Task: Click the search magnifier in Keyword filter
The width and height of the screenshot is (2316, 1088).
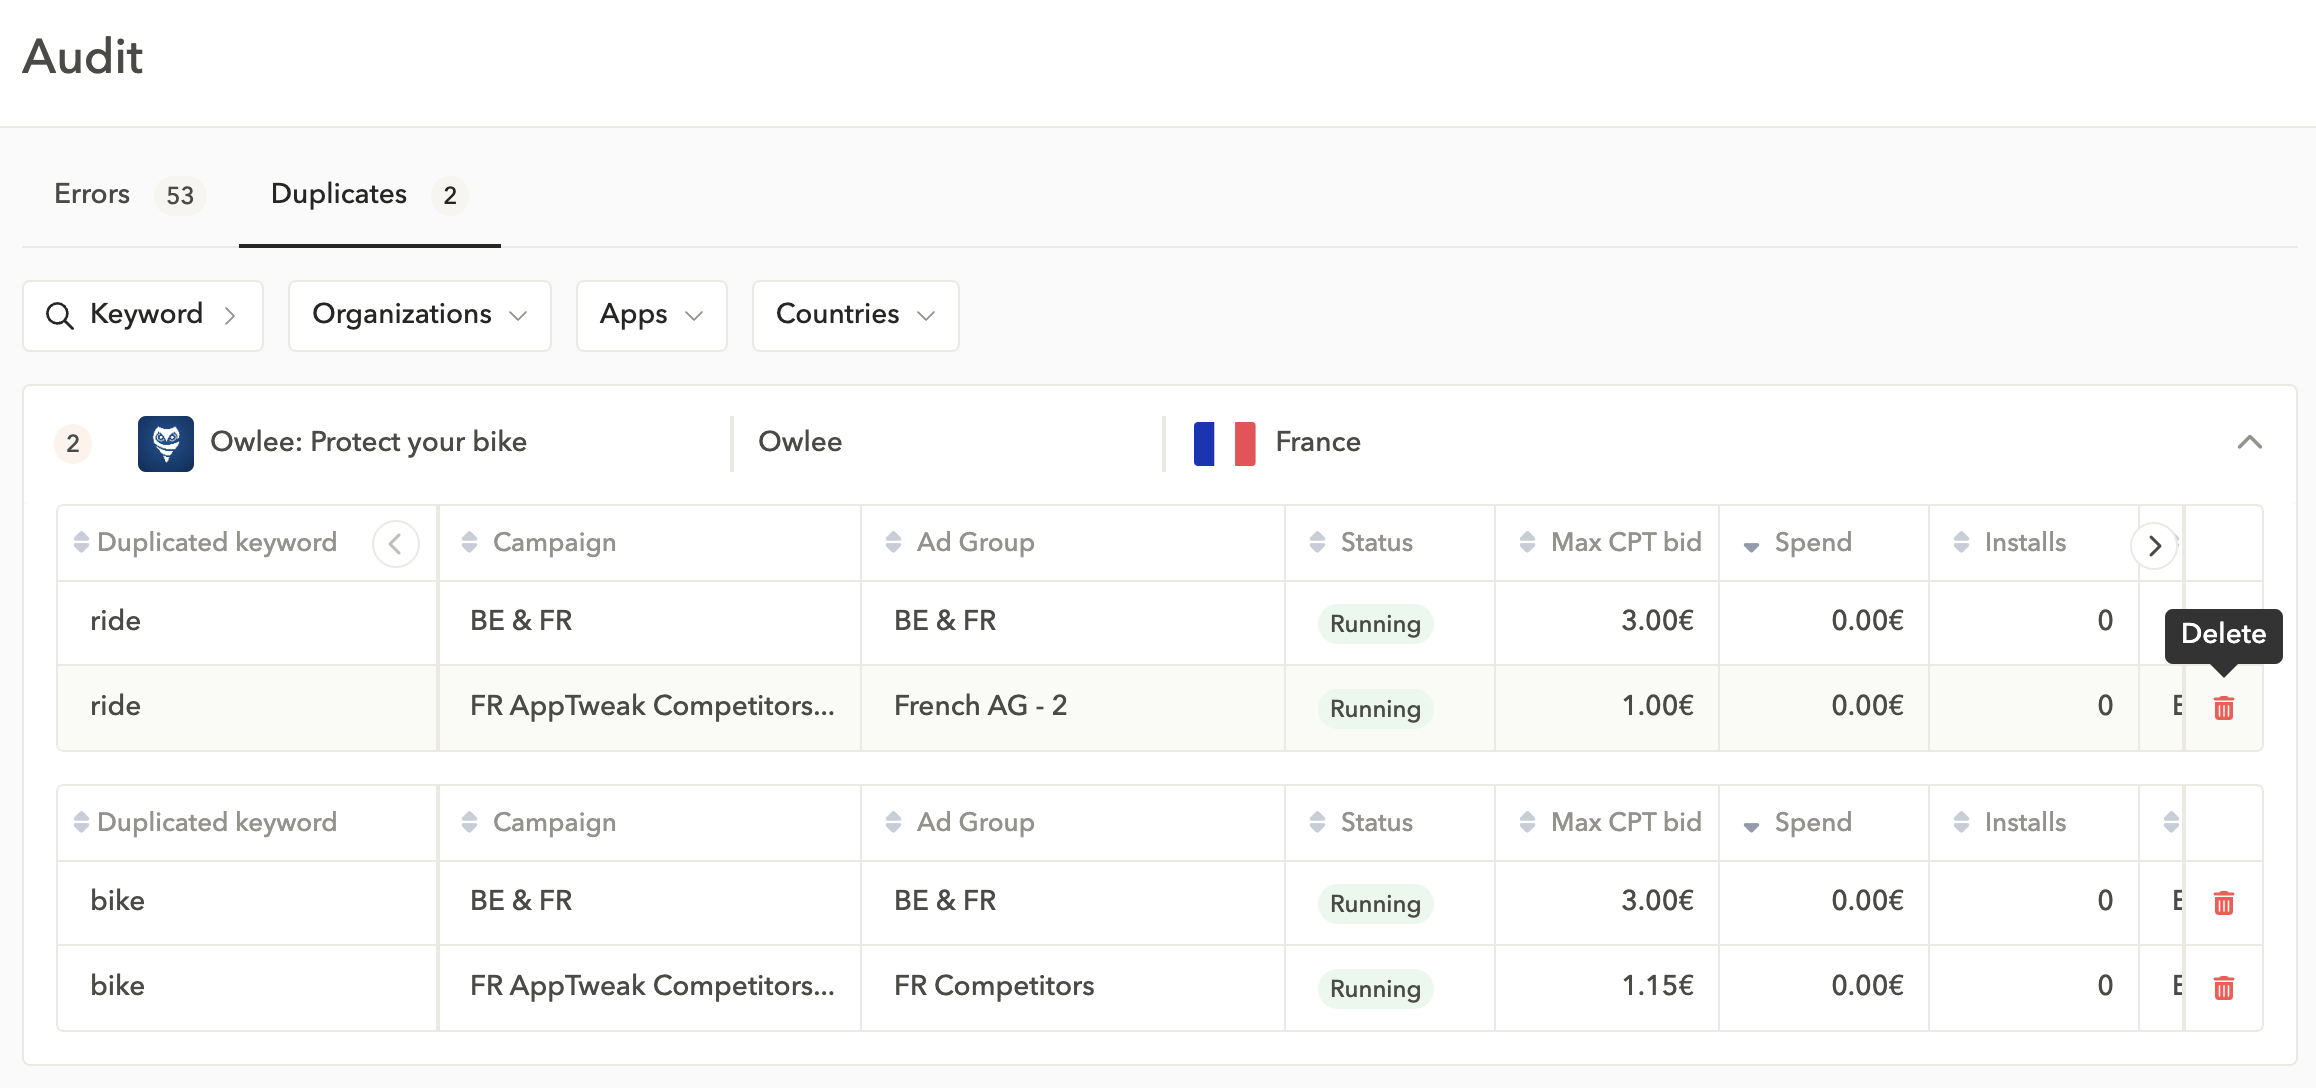Action: tap(60, 316)
